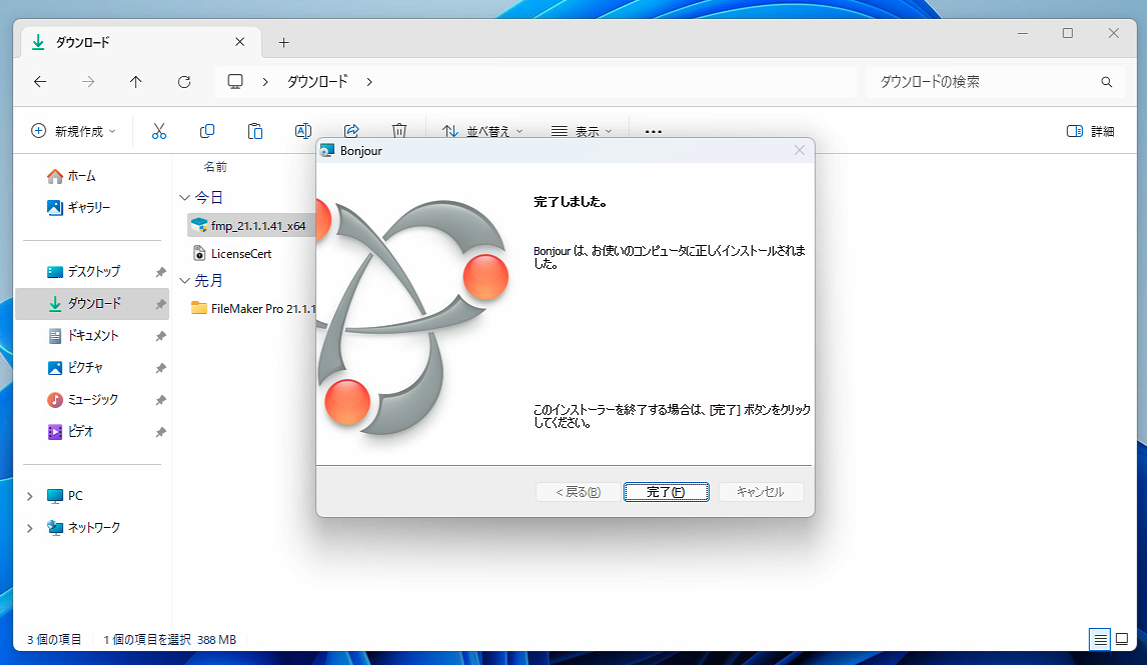This screenshot has height=665, width=1147.
Task: Expand the PC tree item
Action: click(29, 495)
